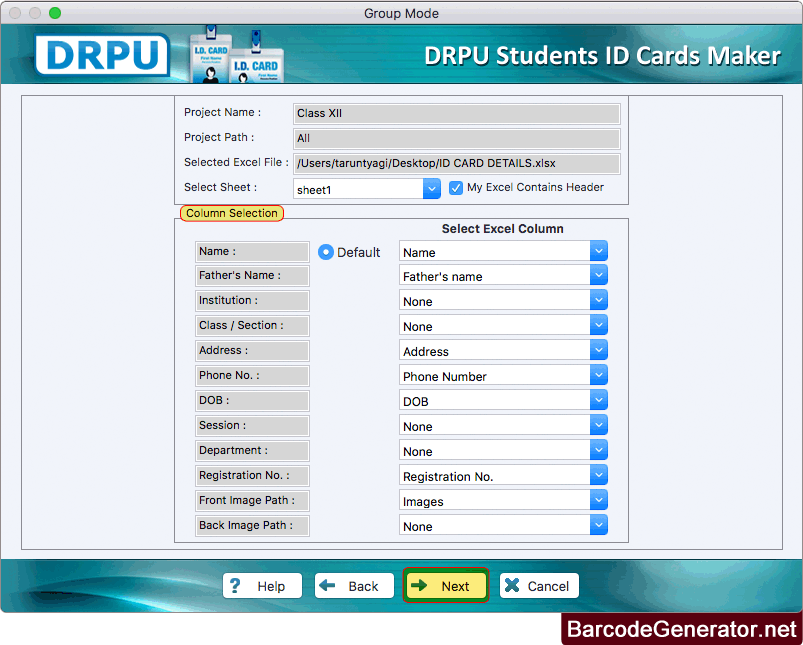Screen dimensions: 803x645
Task: Toggle My Excel Contains Header checkbox
Action: pyautogui.click(x=455, y=188)
